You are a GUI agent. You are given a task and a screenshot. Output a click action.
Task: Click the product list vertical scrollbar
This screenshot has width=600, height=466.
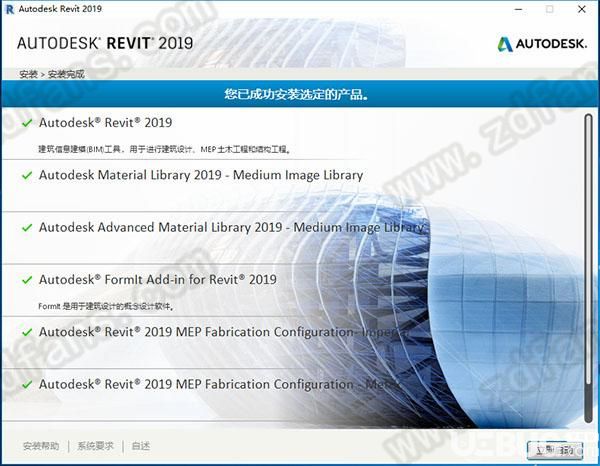(589, 268)
